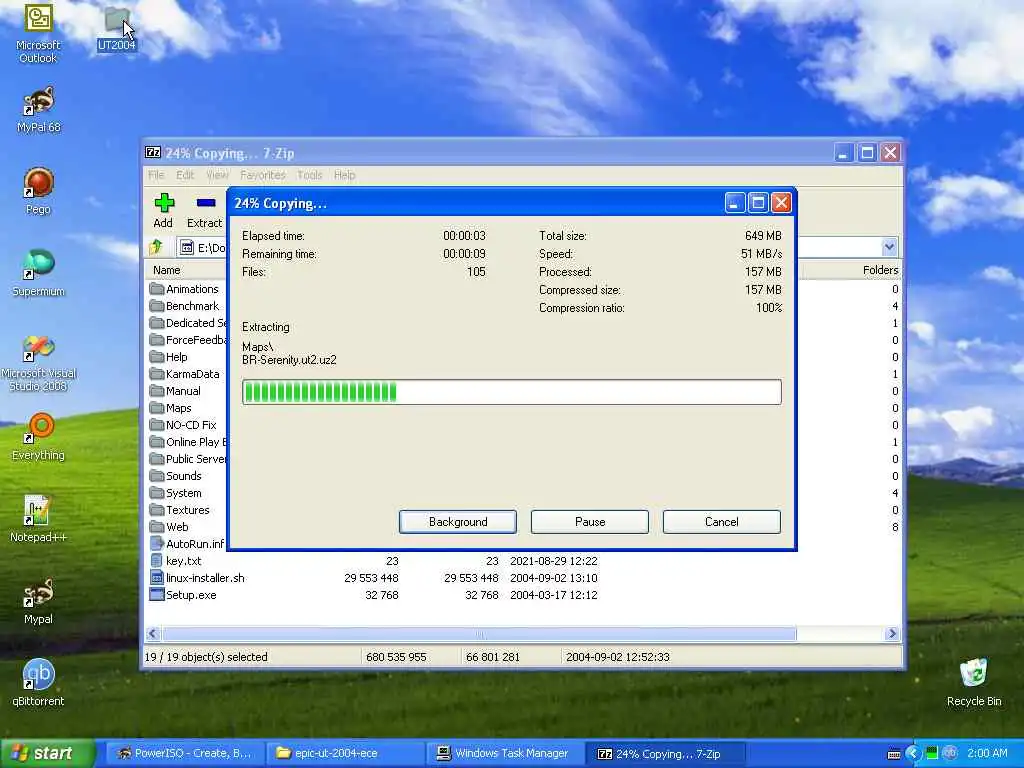
Task: Select the linux-installer.sh file icon
Action: [x=156, y=577]
